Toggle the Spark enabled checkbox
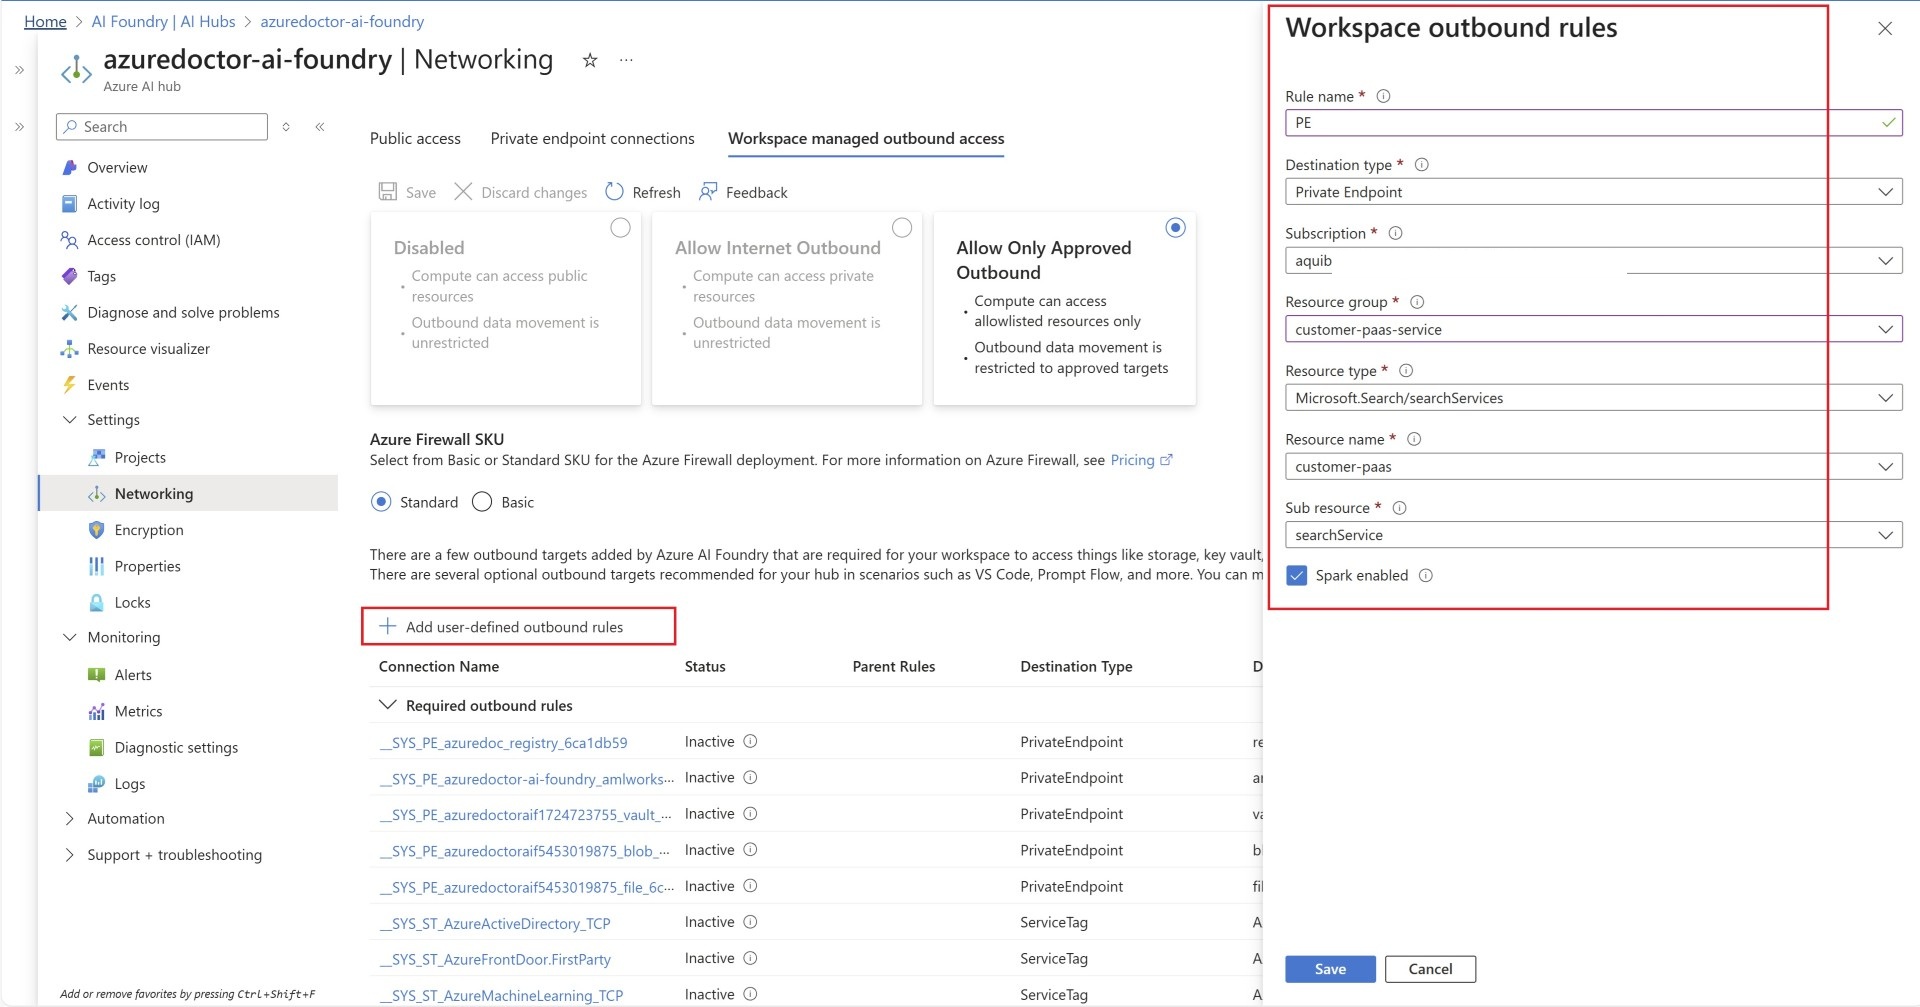 click(x=1296, y=575)
